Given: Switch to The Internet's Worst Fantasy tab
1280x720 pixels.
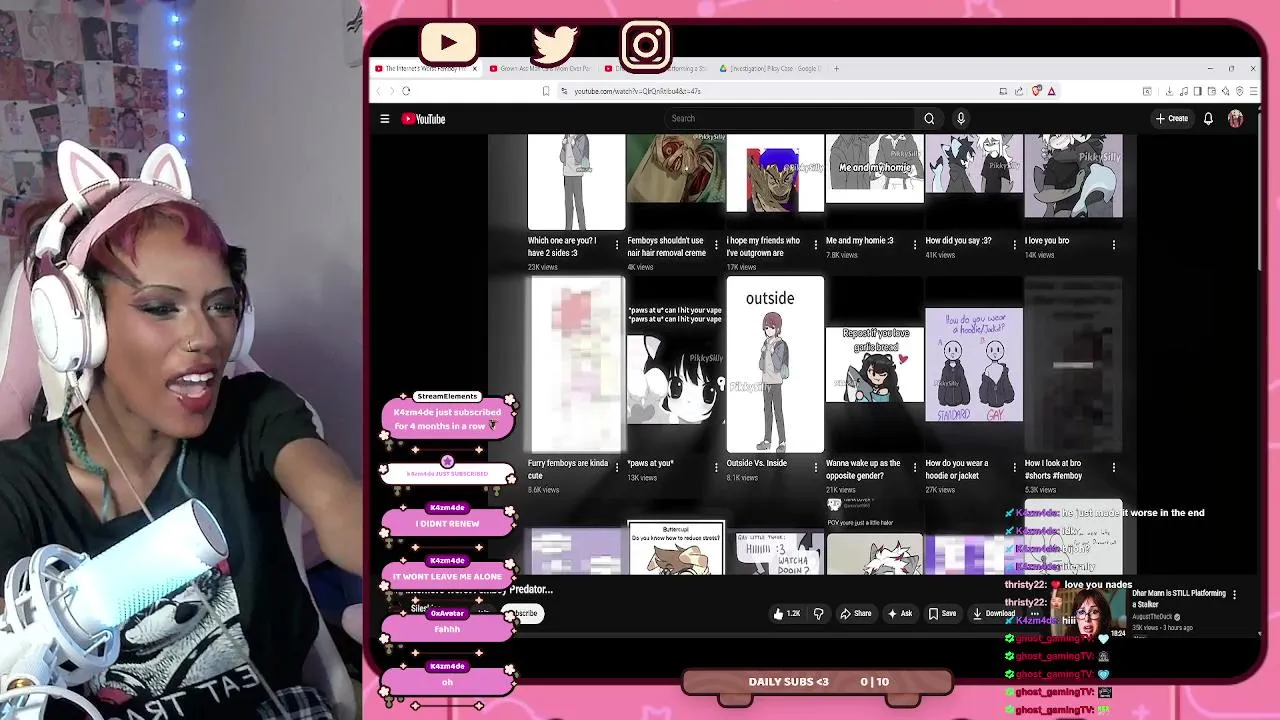Looking at the screenshot, I should (425, 69).
